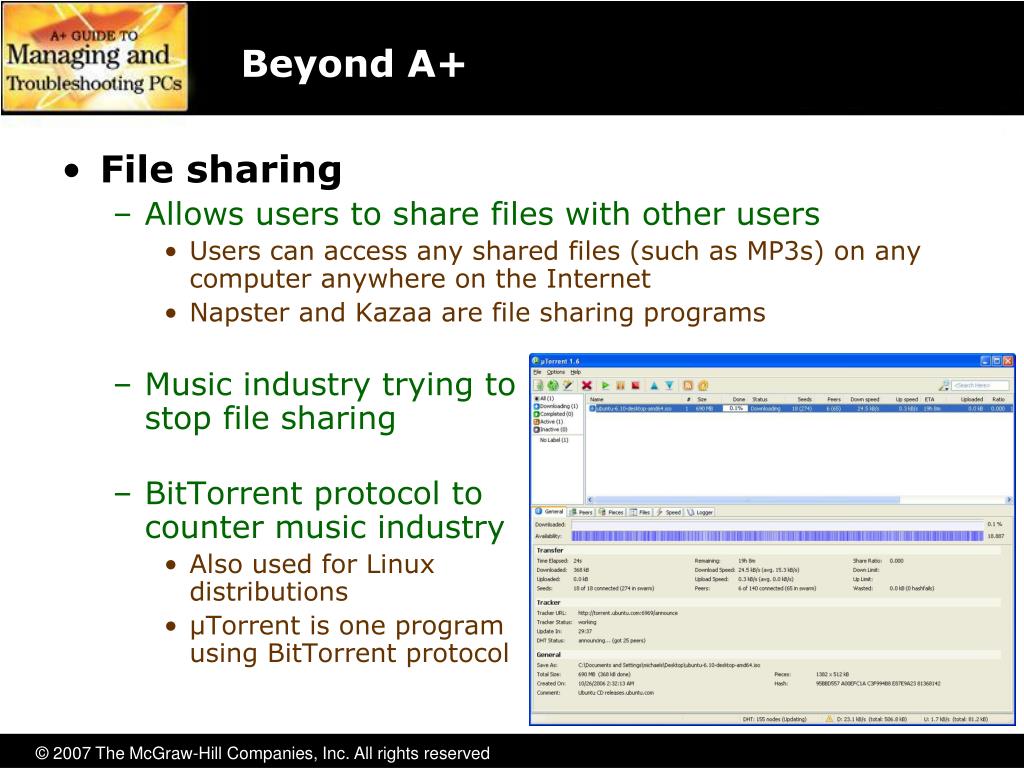Select the No Label (1) entry
This screenshot has width=1024, height=768.
point(554,440)
